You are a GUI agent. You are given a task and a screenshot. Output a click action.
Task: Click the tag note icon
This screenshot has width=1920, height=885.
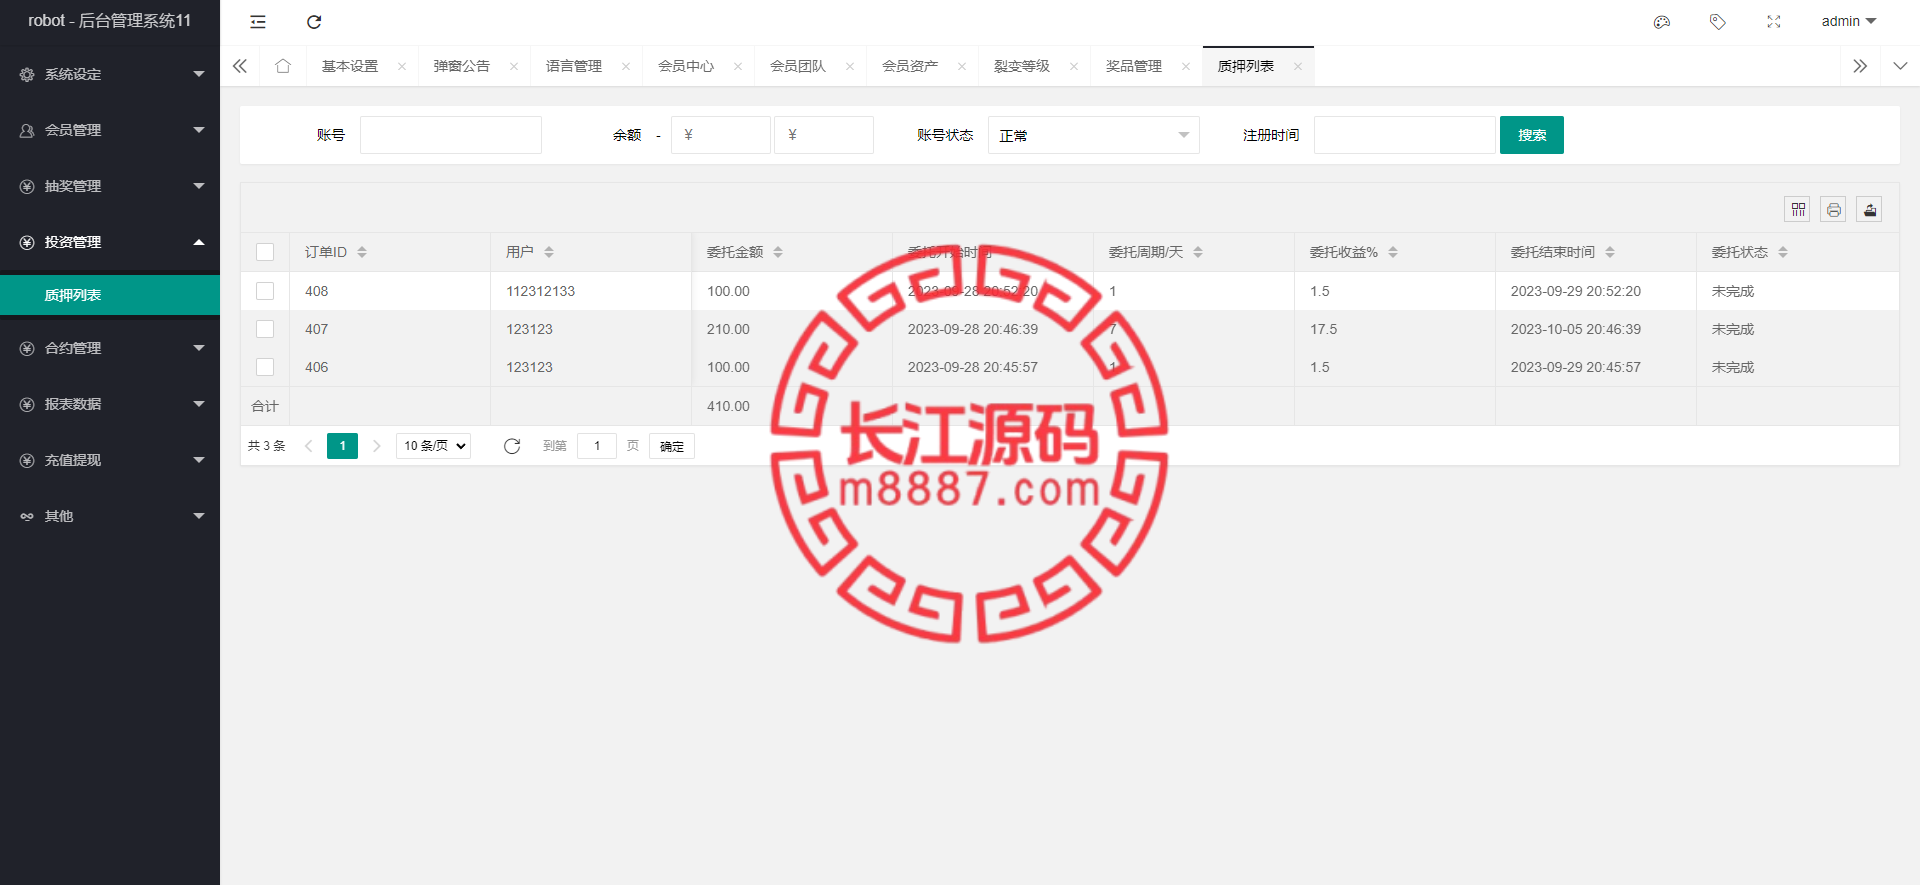pos(1718,22)
